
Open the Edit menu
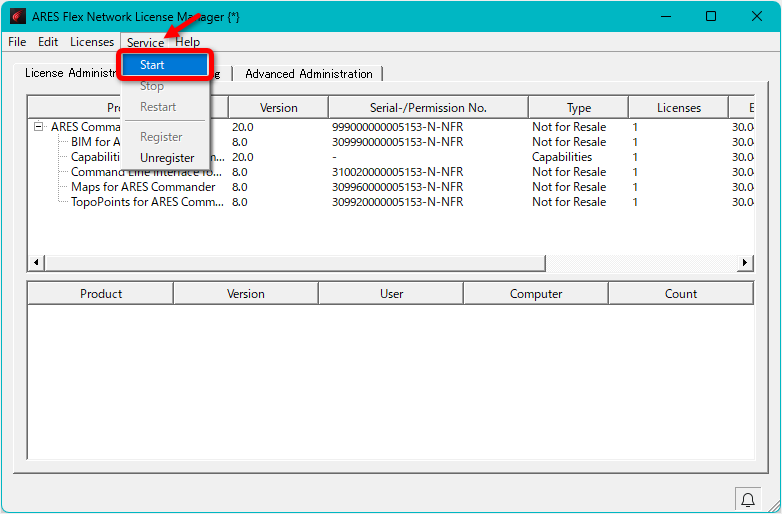[48, 42]
